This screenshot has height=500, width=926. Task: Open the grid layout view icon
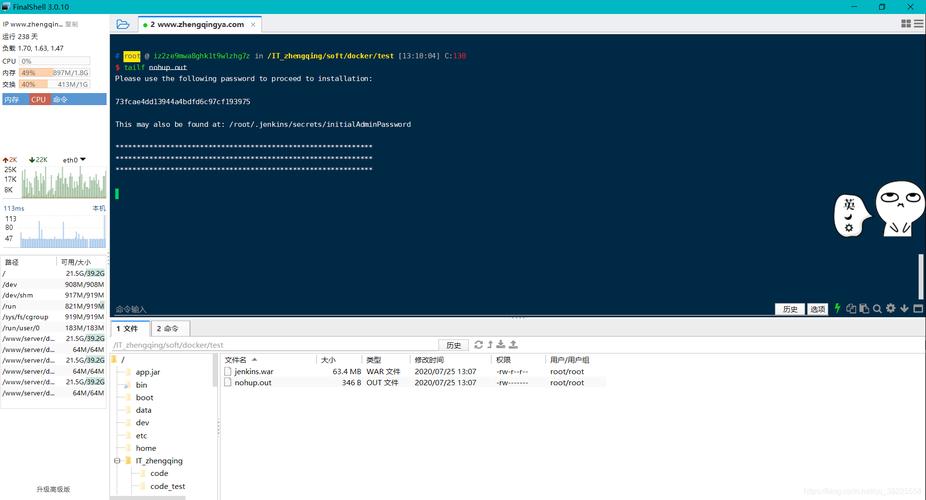[x=906, y=24]
